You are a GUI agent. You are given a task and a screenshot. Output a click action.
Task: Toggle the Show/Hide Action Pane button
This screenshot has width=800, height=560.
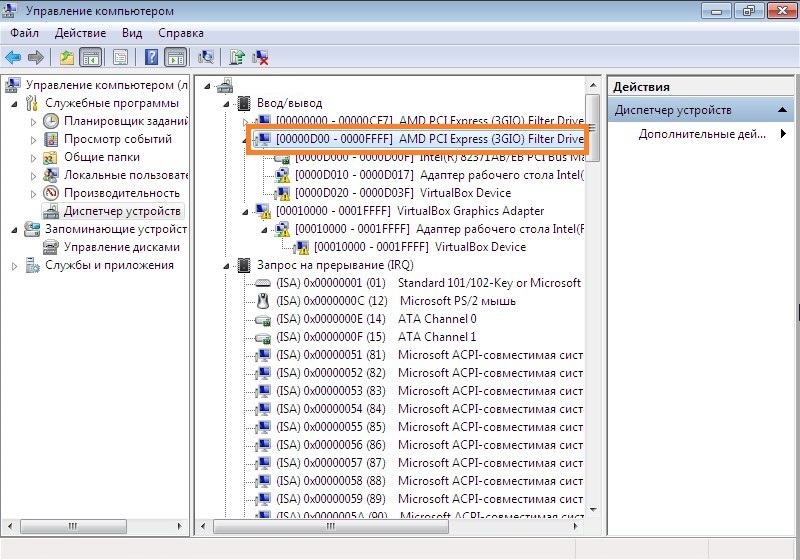pyautogui.click(x=175, y=57)
